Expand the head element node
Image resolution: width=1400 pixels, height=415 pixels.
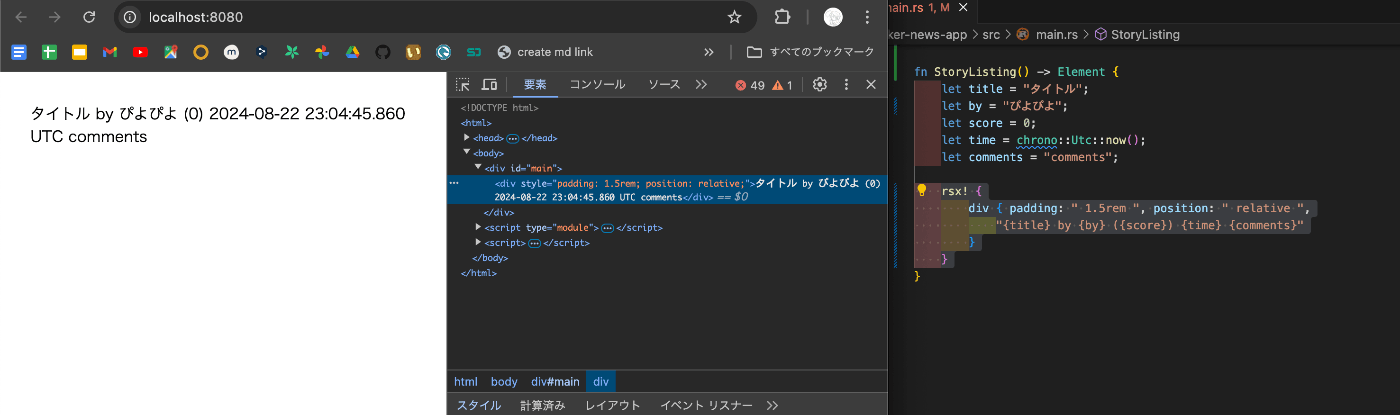[467, 137]
